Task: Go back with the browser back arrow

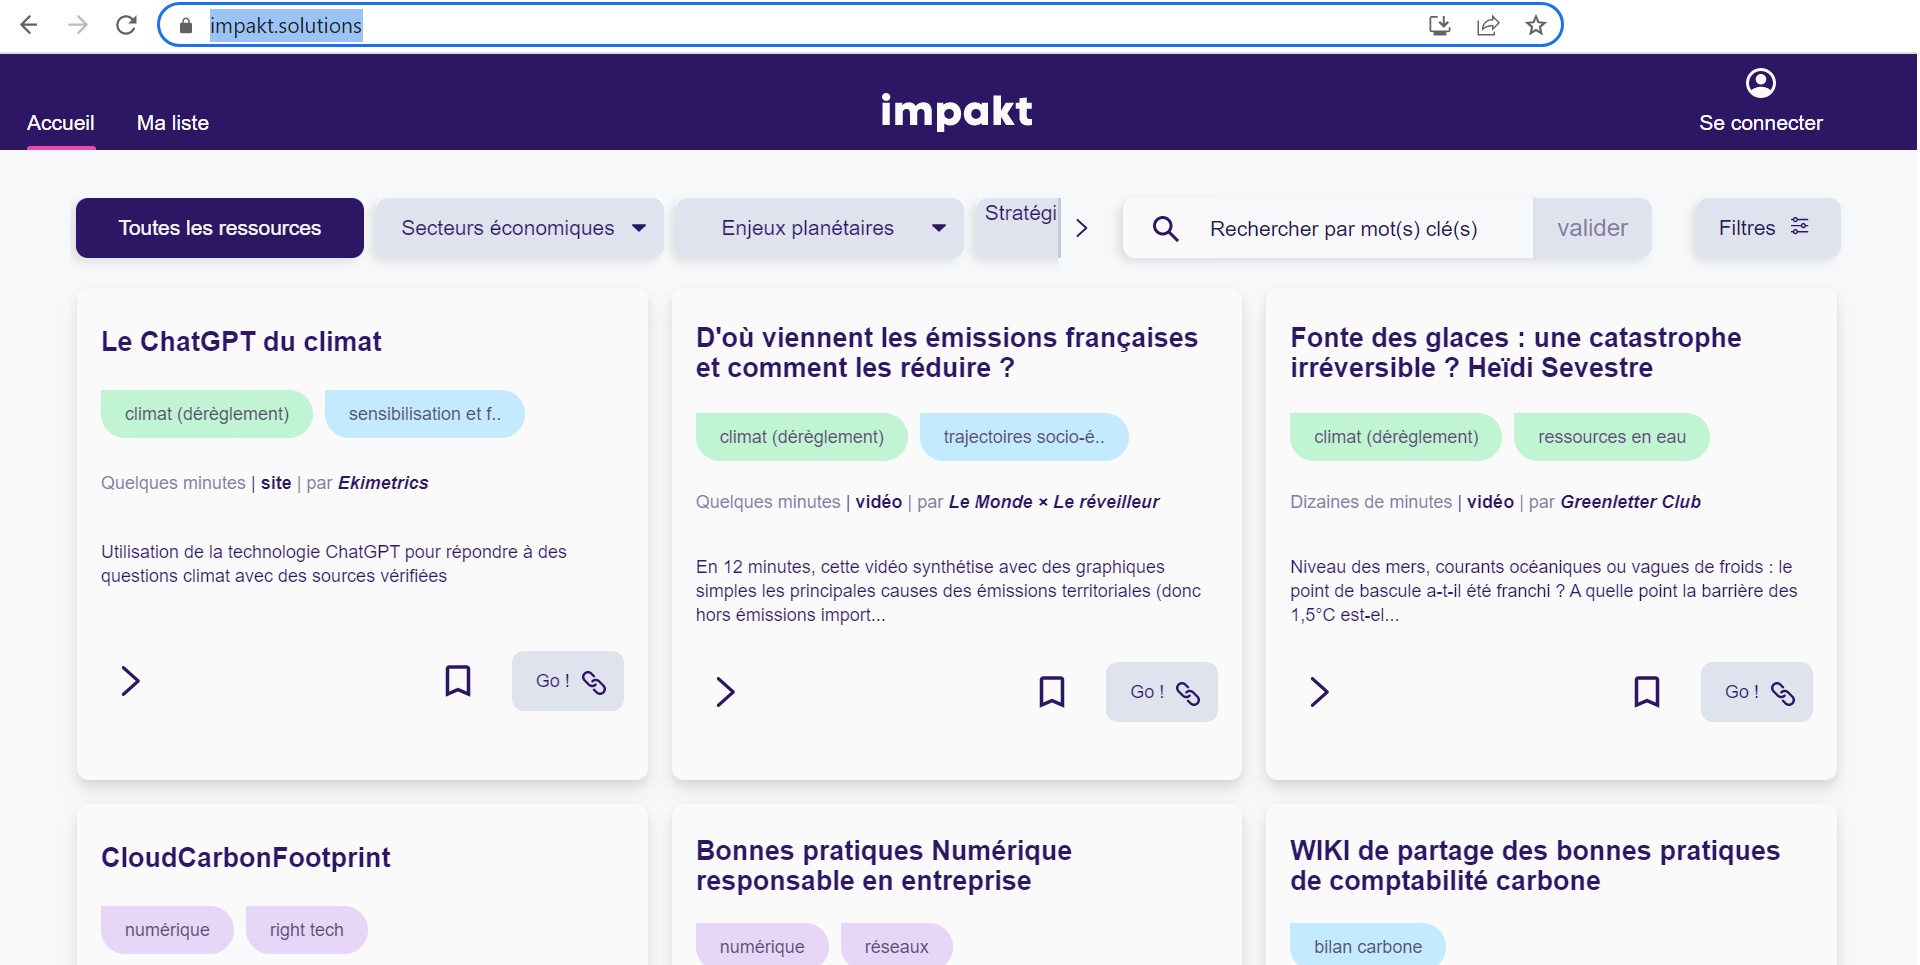Action: coord(29,25)
